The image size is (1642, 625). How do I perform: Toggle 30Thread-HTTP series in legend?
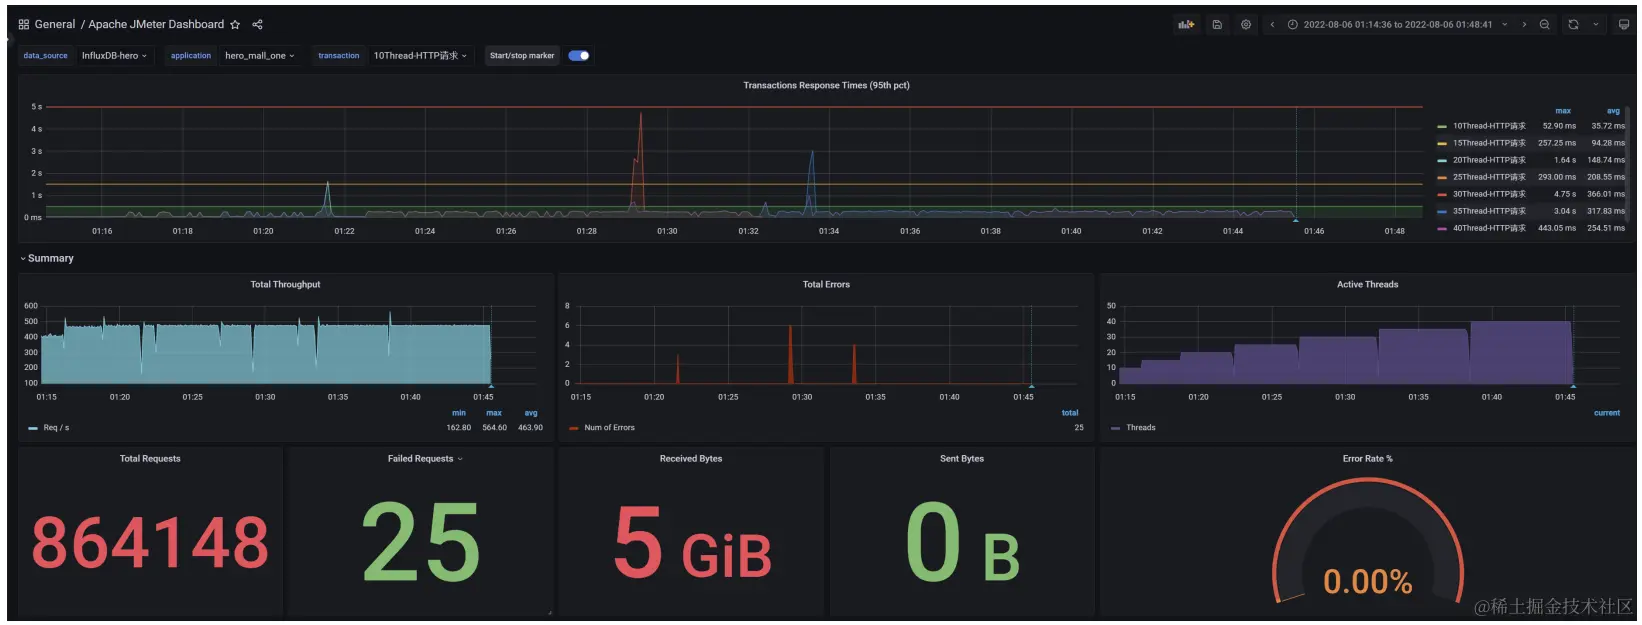click(x=1489, y=194)
